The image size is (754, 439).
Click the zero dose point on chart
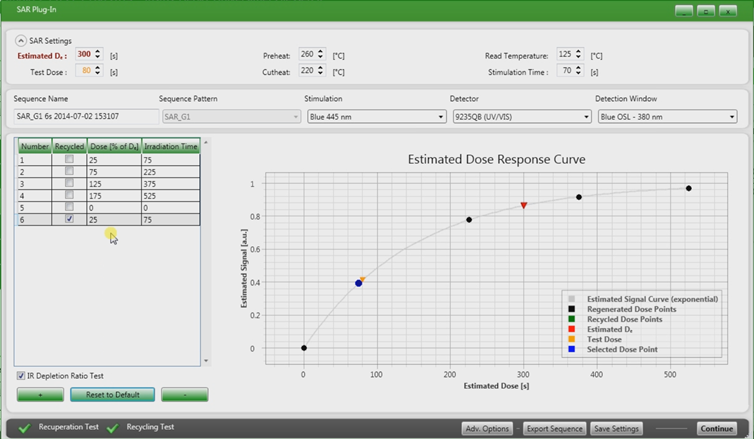(x=304, y=348)
